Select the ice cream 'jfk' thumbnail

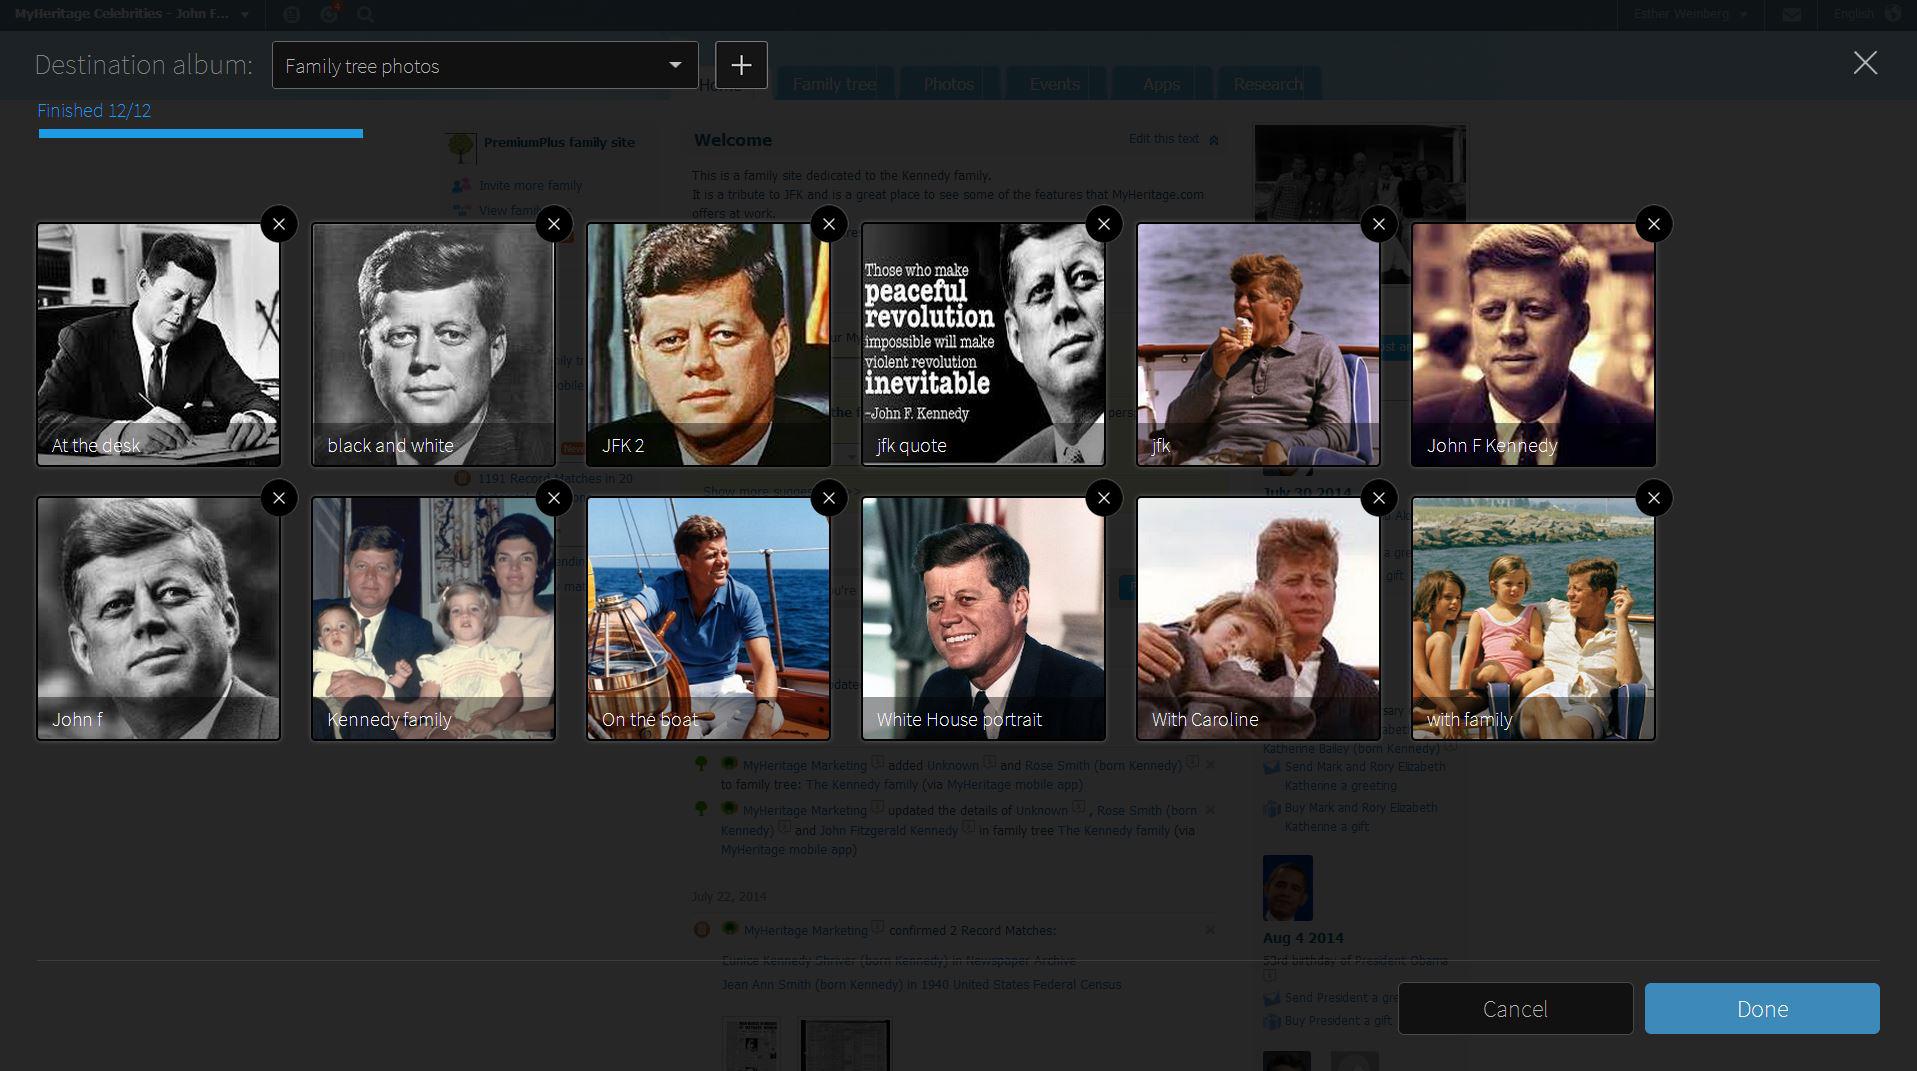coord(1258,344)
